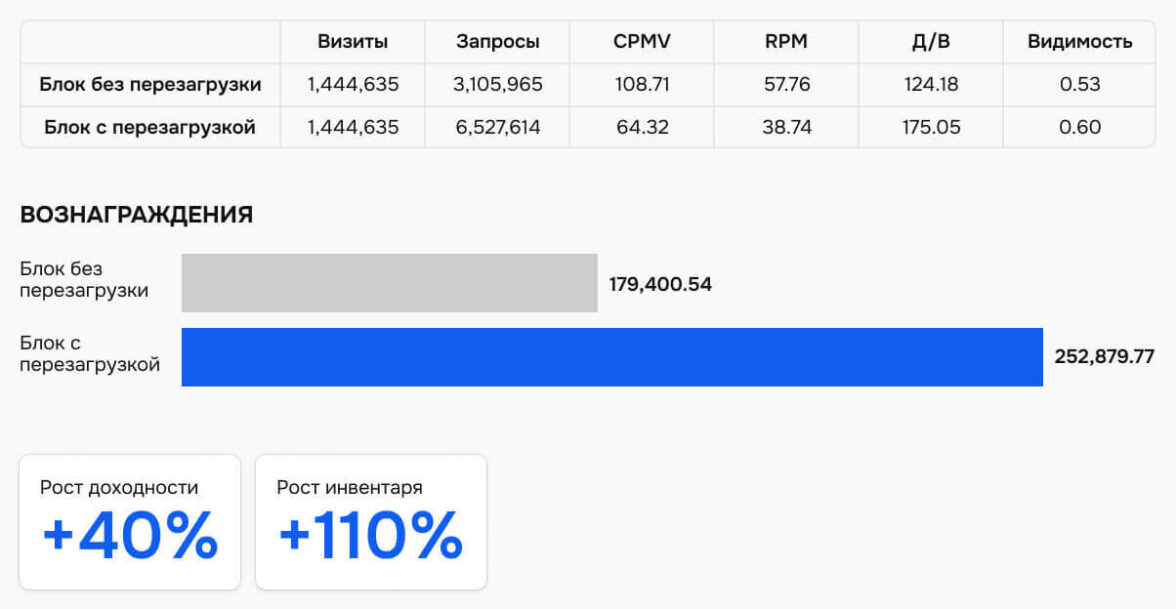Screen dimensions: 1176x609
Task: Select the 252,879.77 reward value
Action: [x=1104, y=357]
